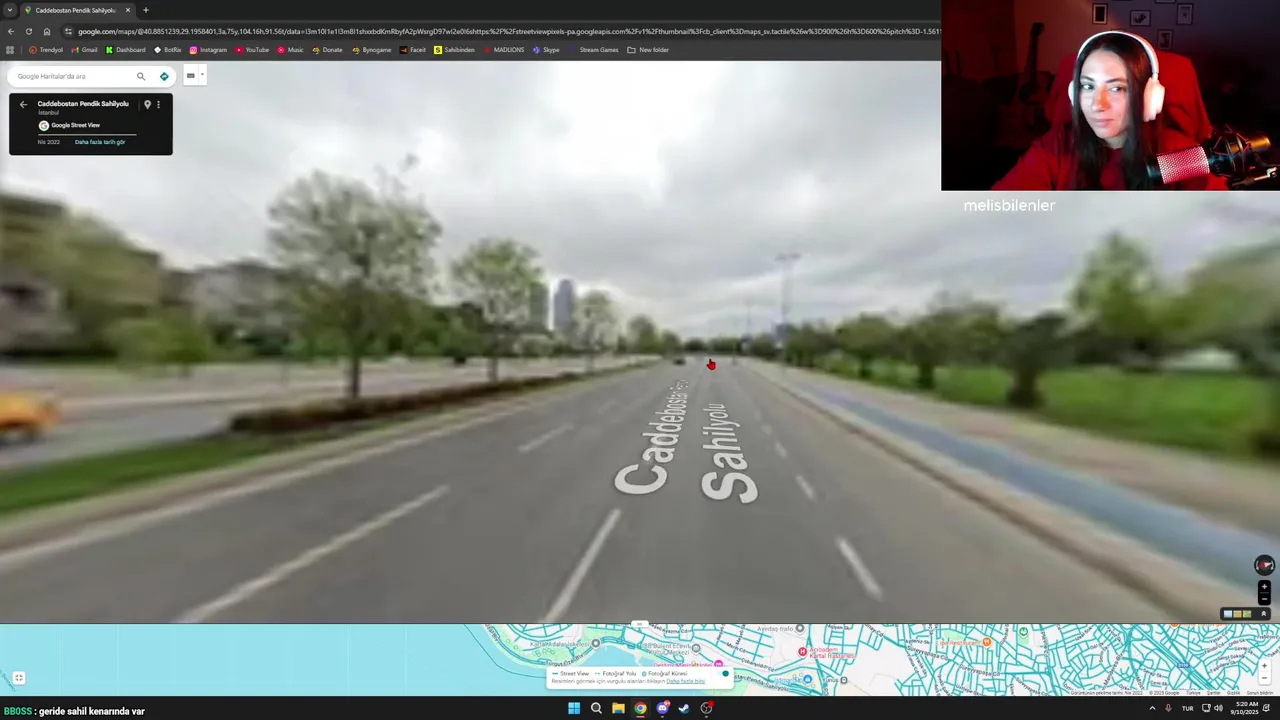
Task: Click the keyboard input tools icon
Action: [191, 75]
